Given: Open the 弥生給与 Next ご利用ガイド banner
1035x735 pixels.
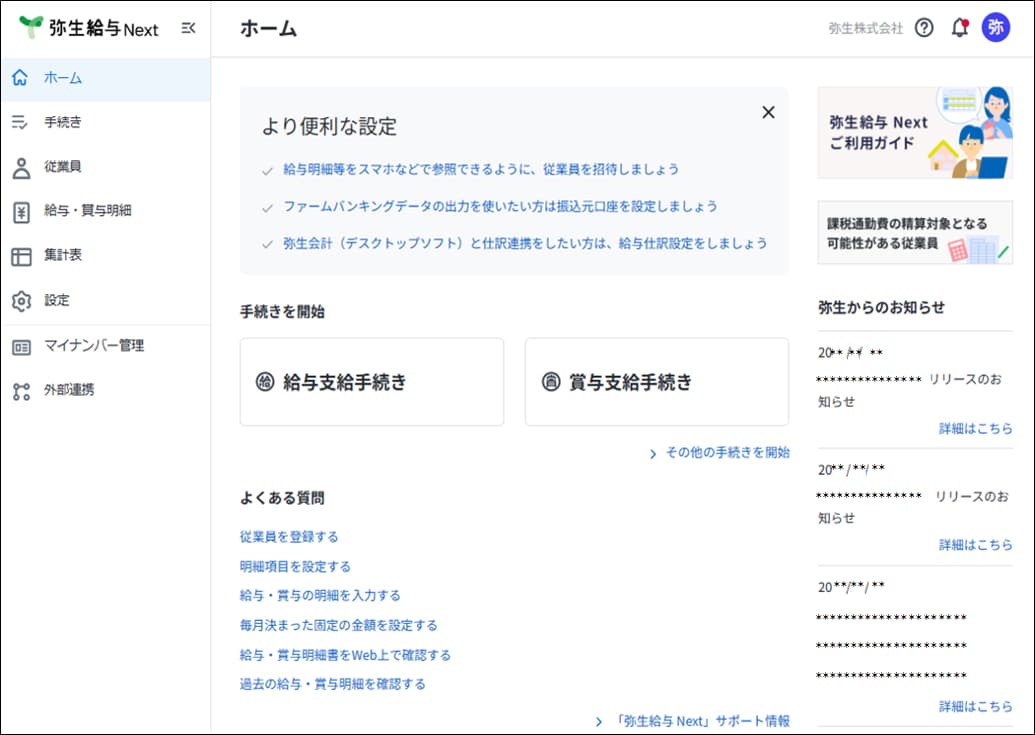Looking at the screenshot, I should tap(914, 133).
